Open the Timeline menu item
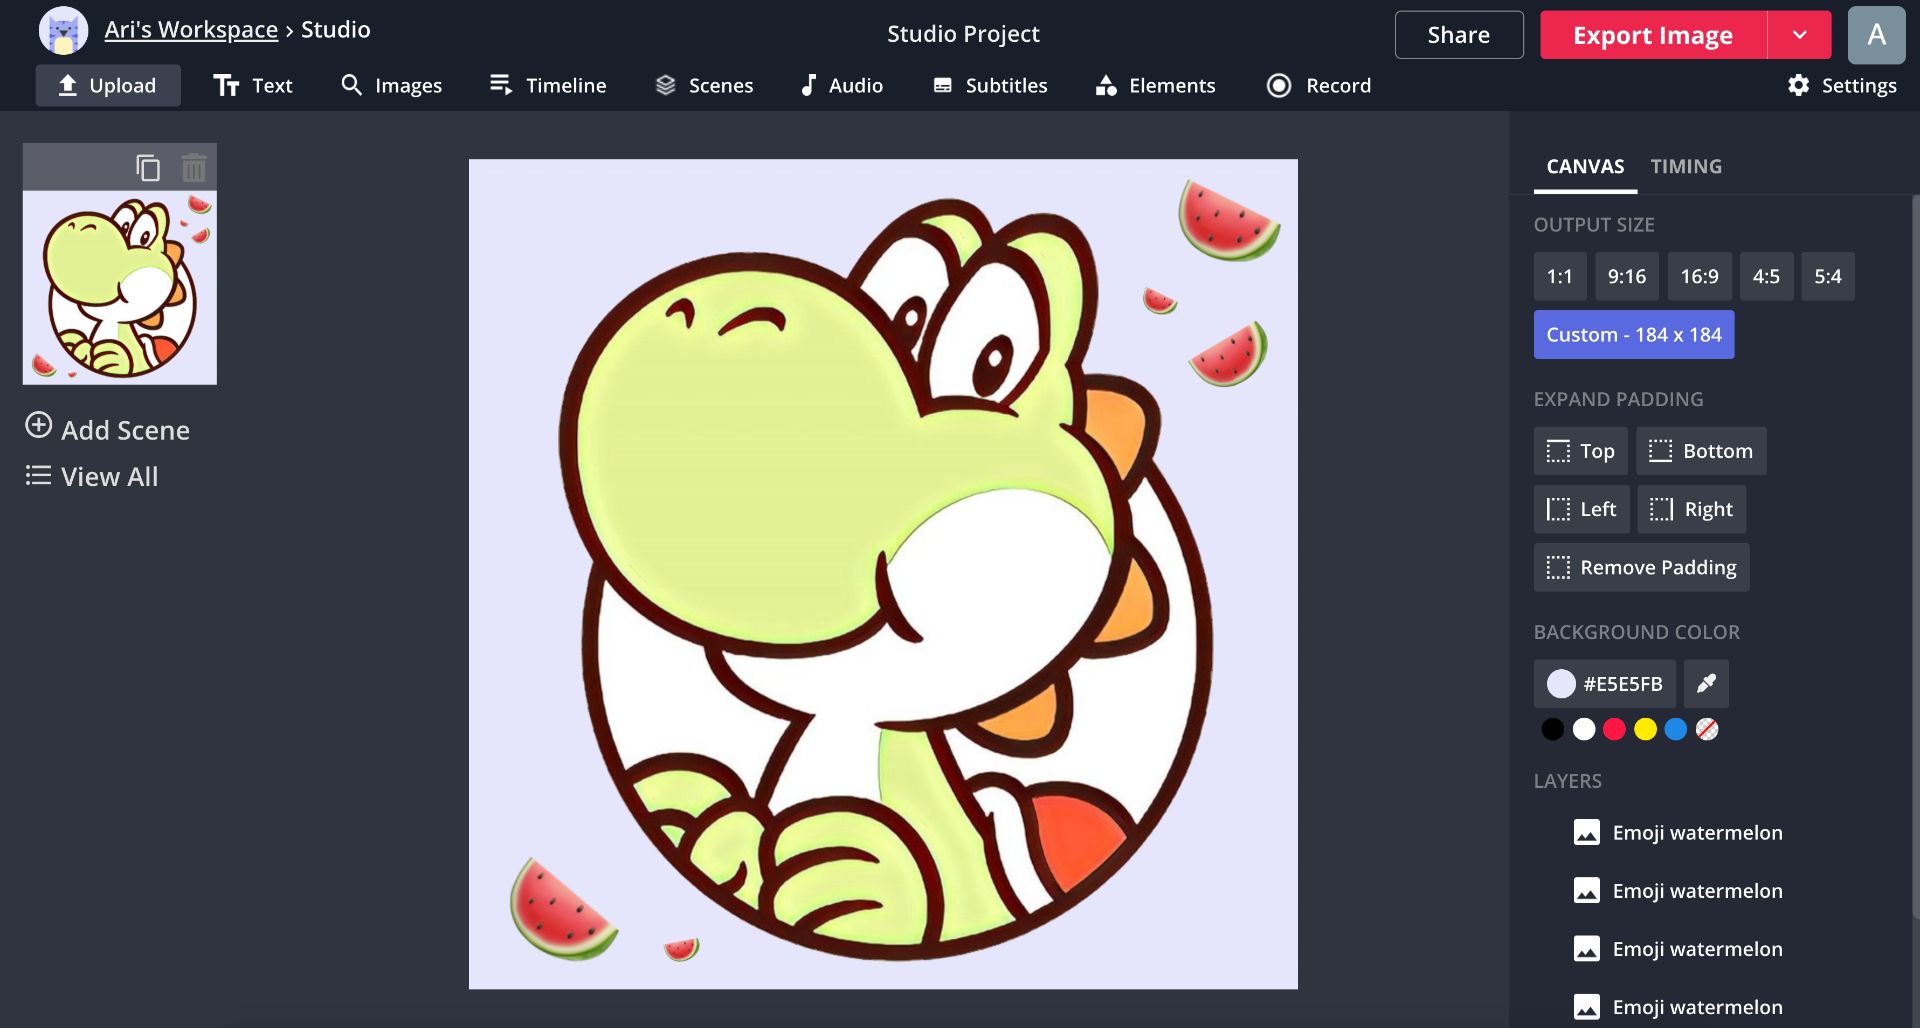The image size is (1920, 1028). coord(548,86)
